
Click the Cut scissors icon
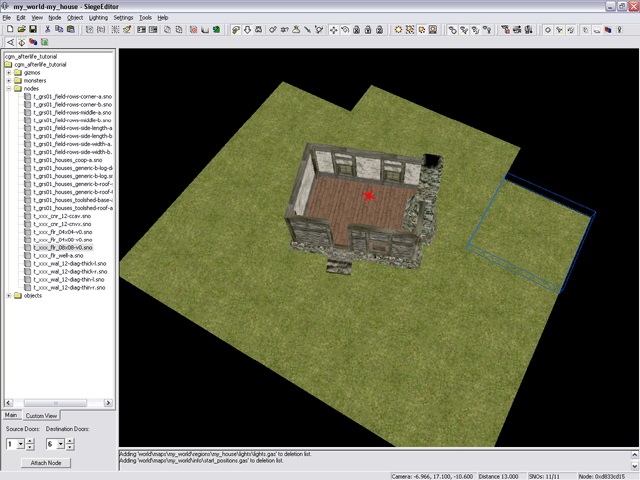[x=47, y=29]
